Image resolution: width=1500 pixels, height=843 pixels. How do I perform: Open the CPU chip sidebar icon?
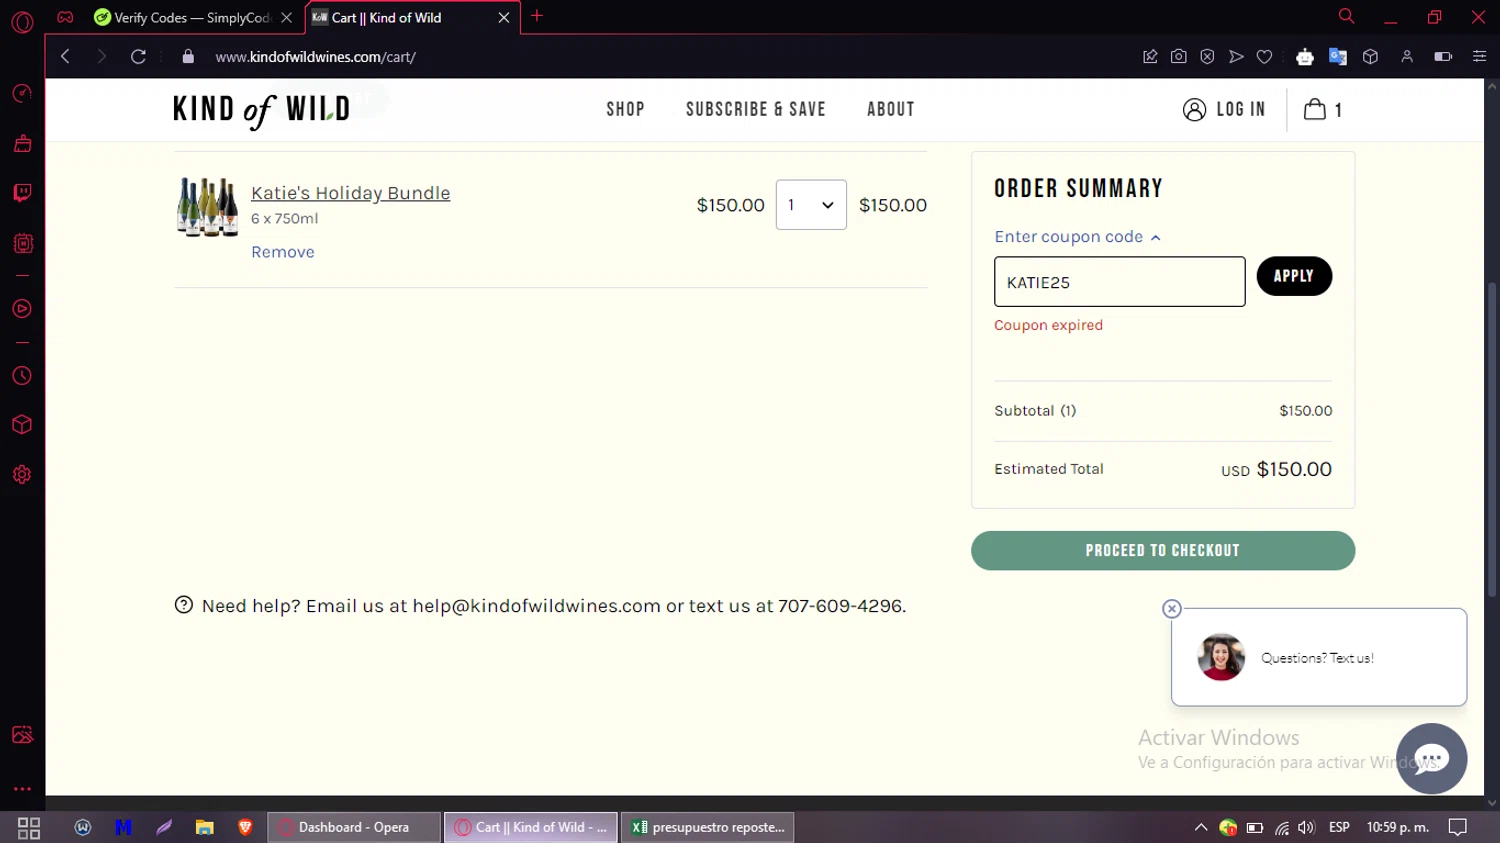coord(22,243)
